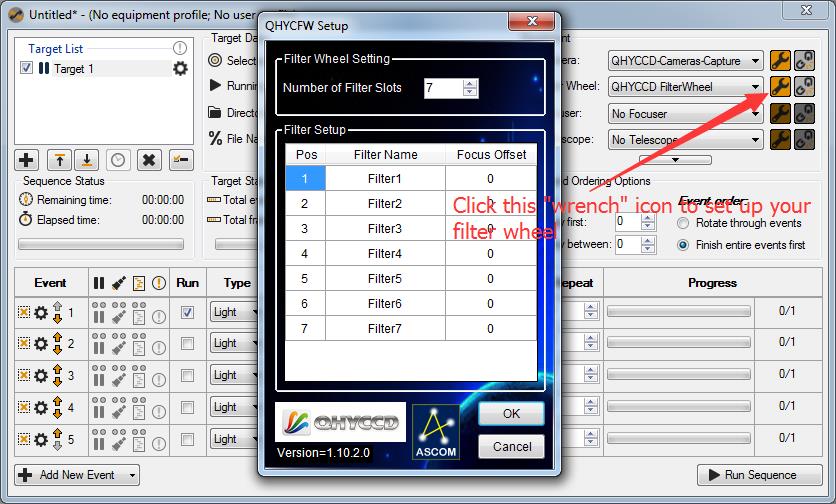
Task: Select position 1 row header cell
Action: point(306,178)
